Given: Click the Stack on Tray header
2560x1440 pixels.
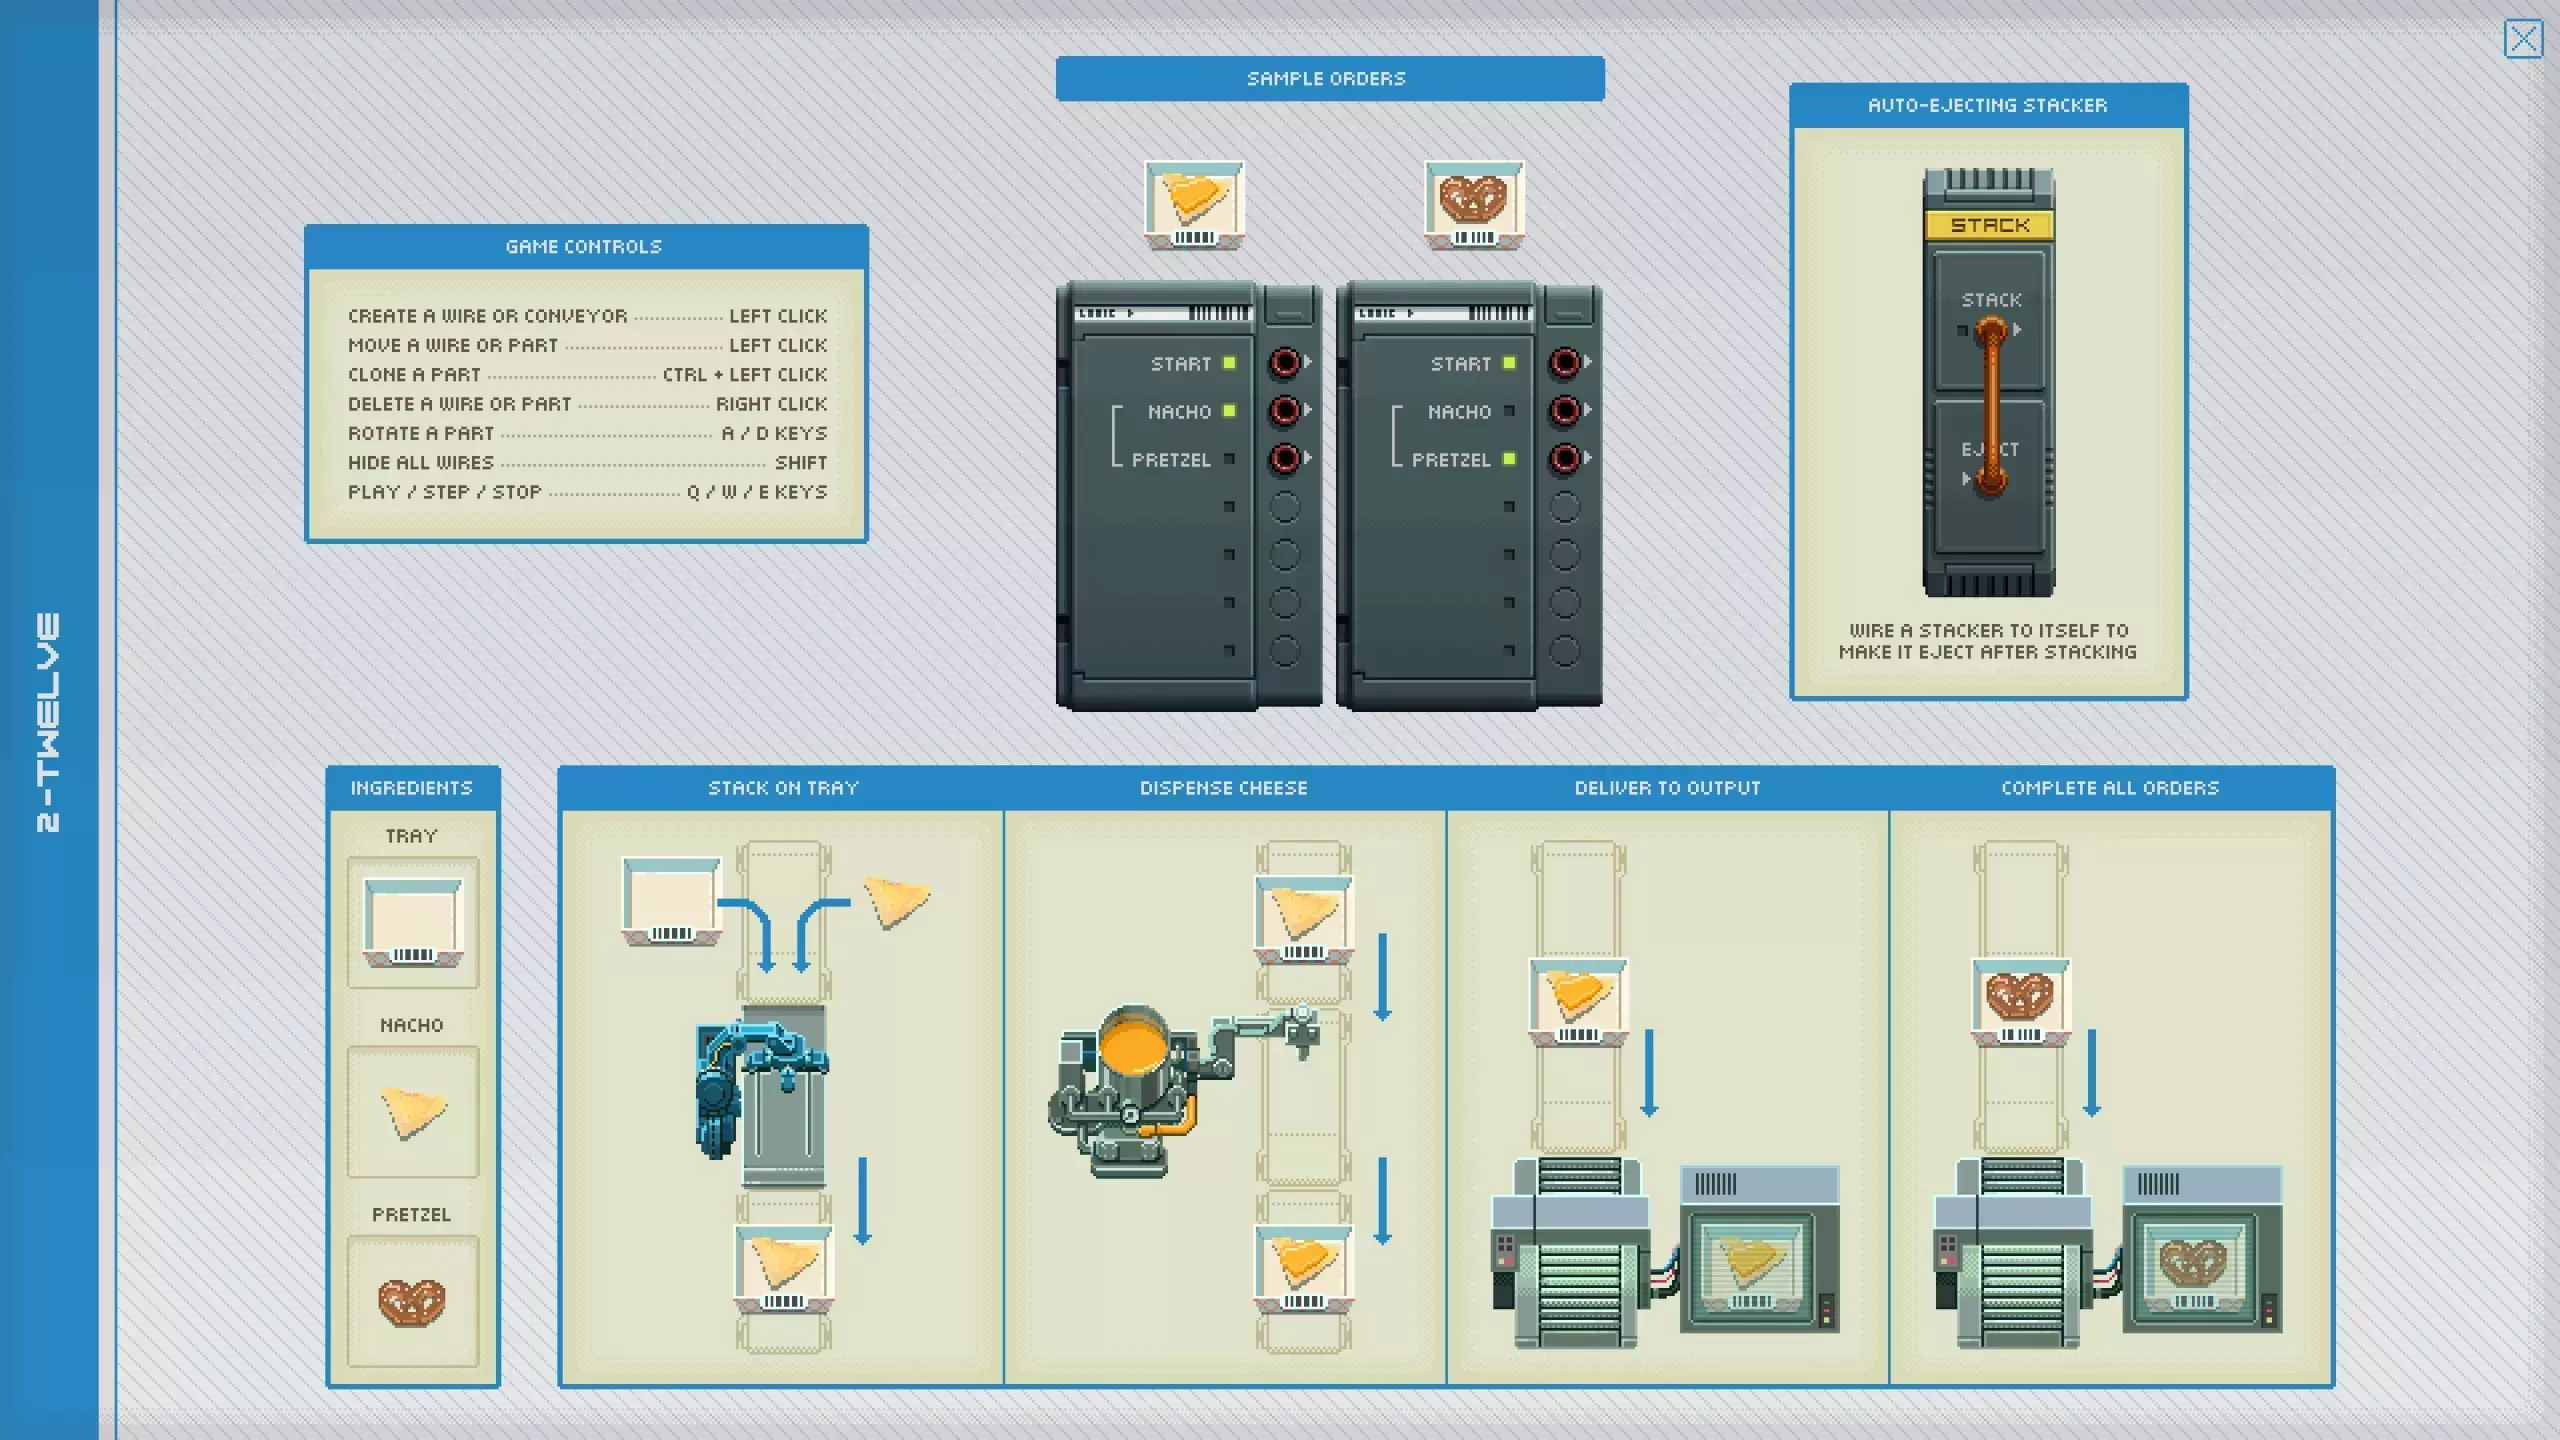Looking at the screenshot, I should click(783, 788).
